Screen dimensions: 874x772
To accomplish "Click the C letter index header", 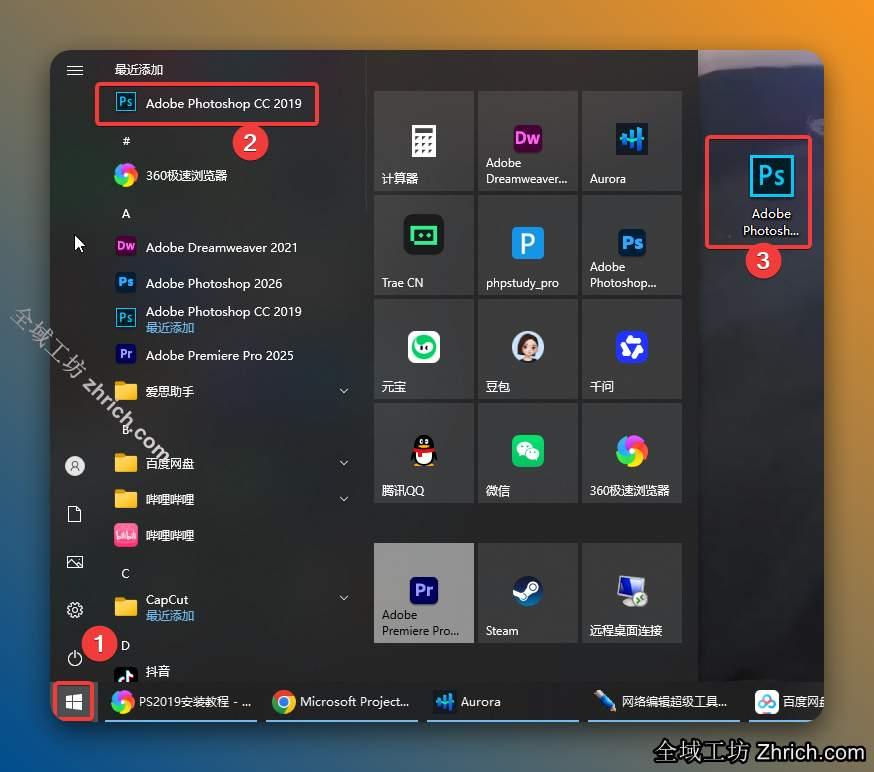I will (x=125, y=574).
